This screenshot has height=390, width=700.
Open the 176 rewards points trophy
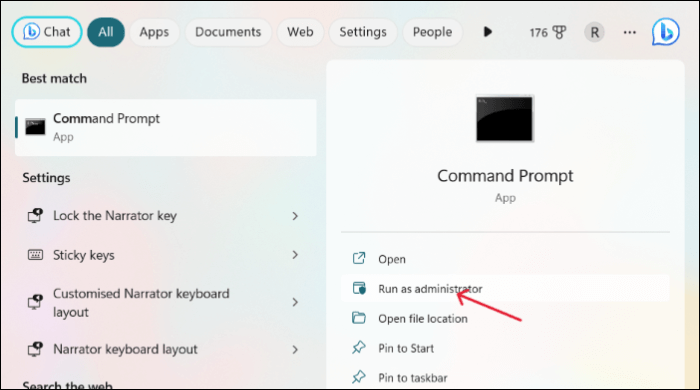tap(548, 32)
